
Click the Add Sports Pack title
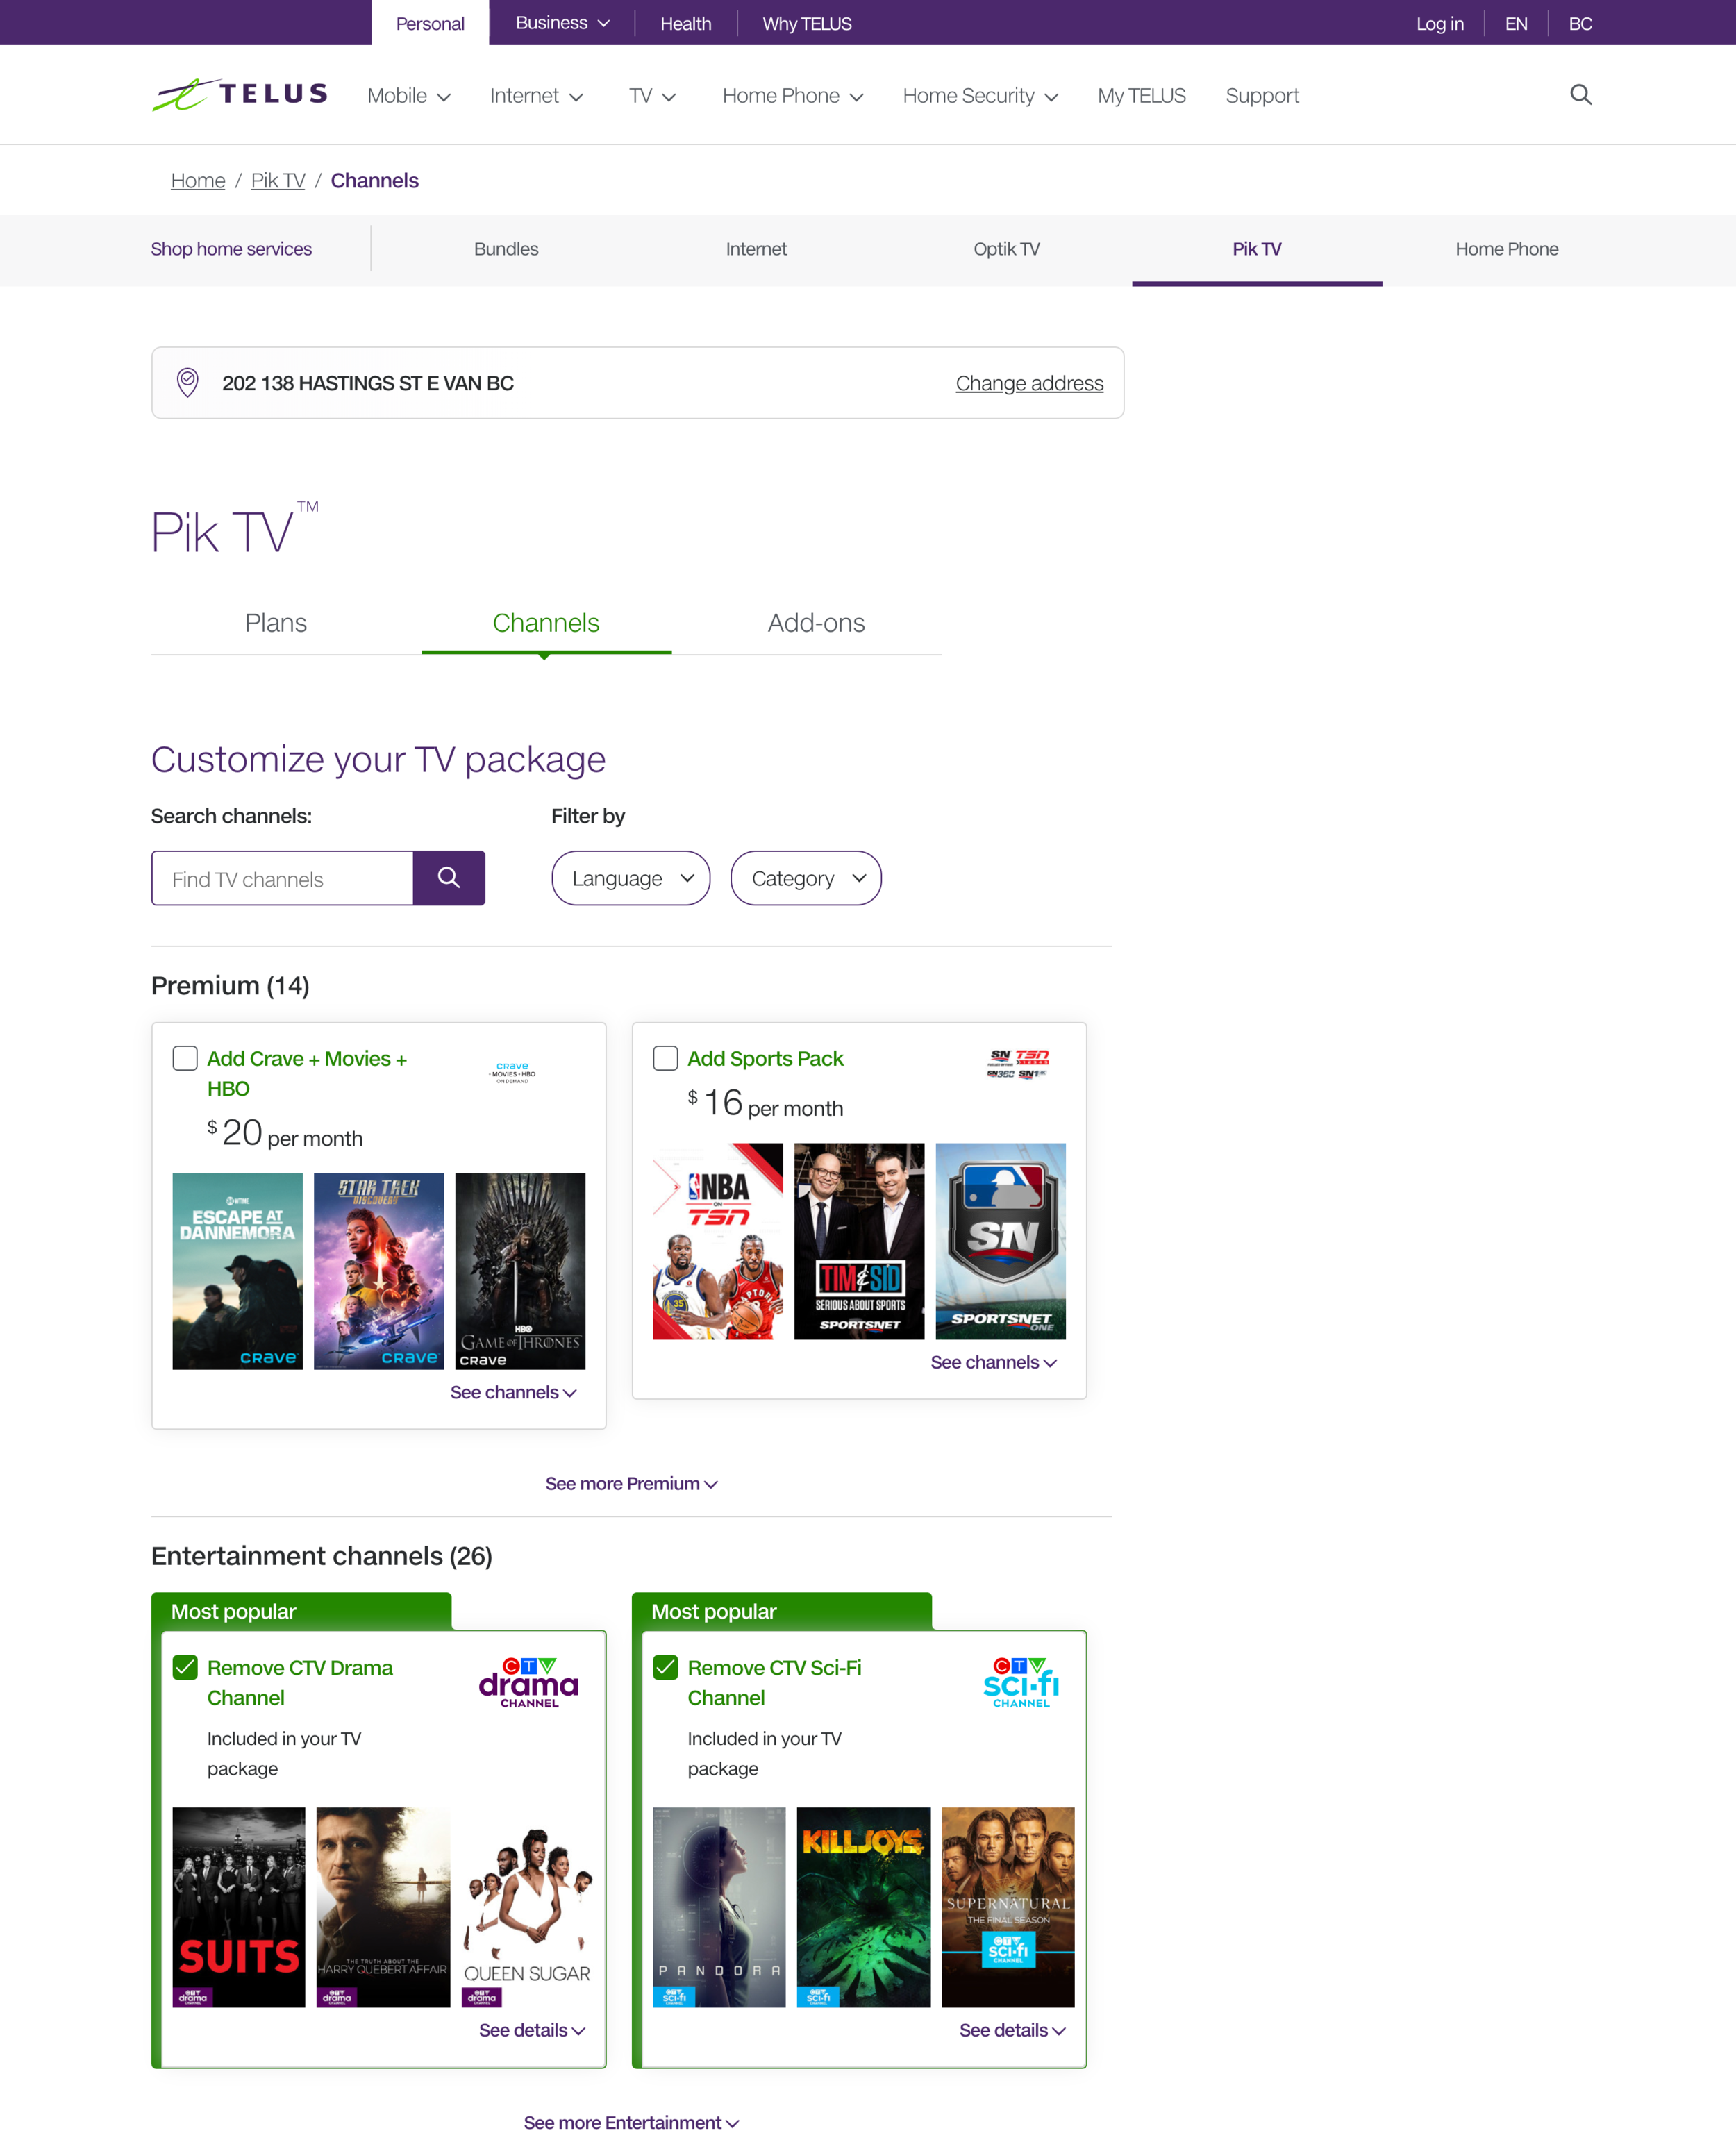(765, 1058)
